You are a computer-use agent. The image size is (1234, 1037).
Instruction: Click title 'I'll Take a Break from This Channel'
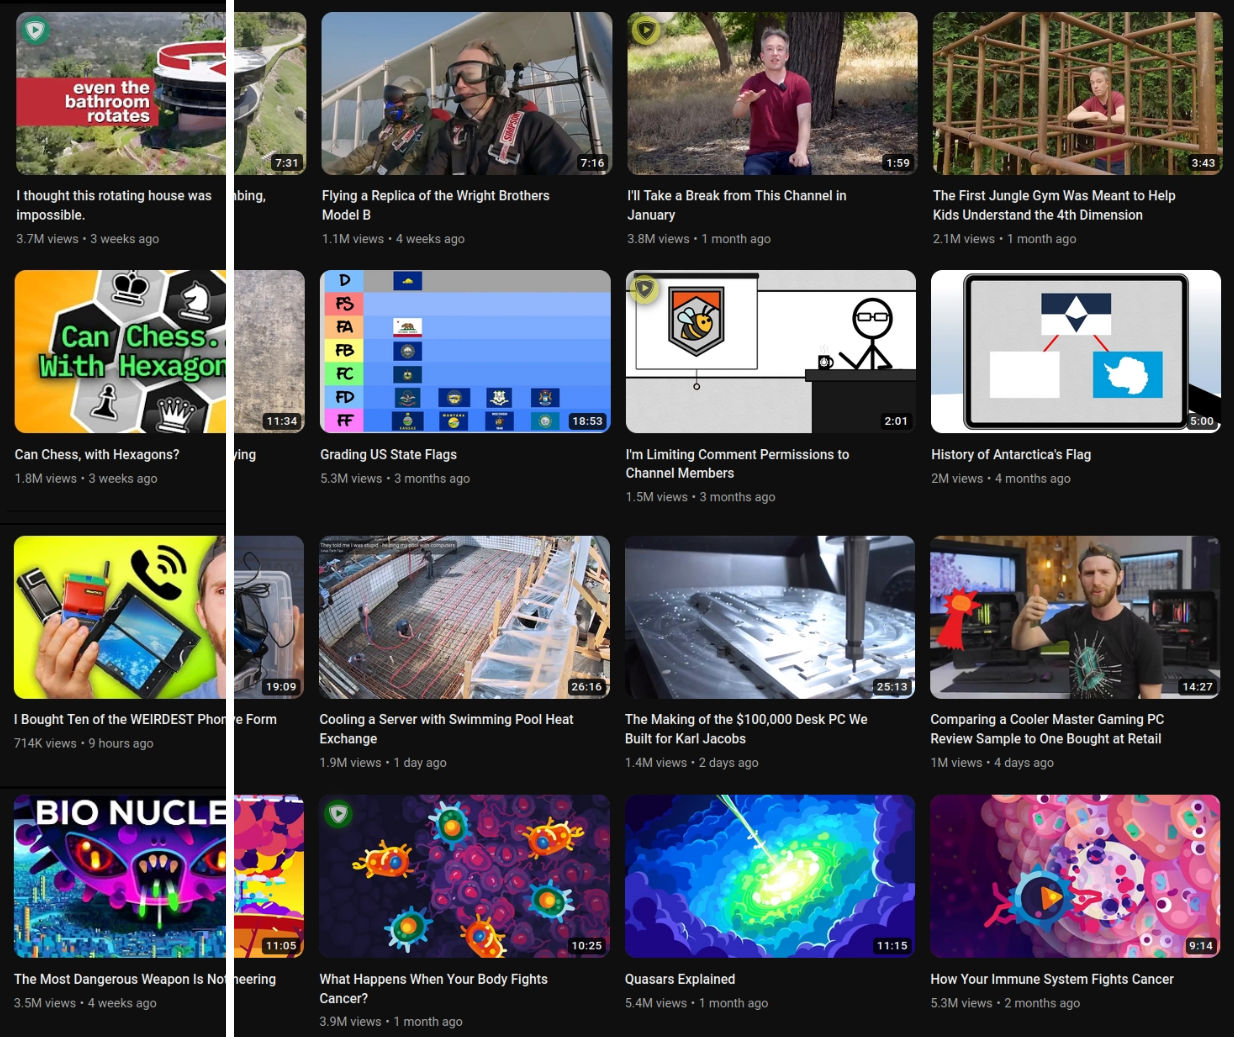[x=736, y=205]
